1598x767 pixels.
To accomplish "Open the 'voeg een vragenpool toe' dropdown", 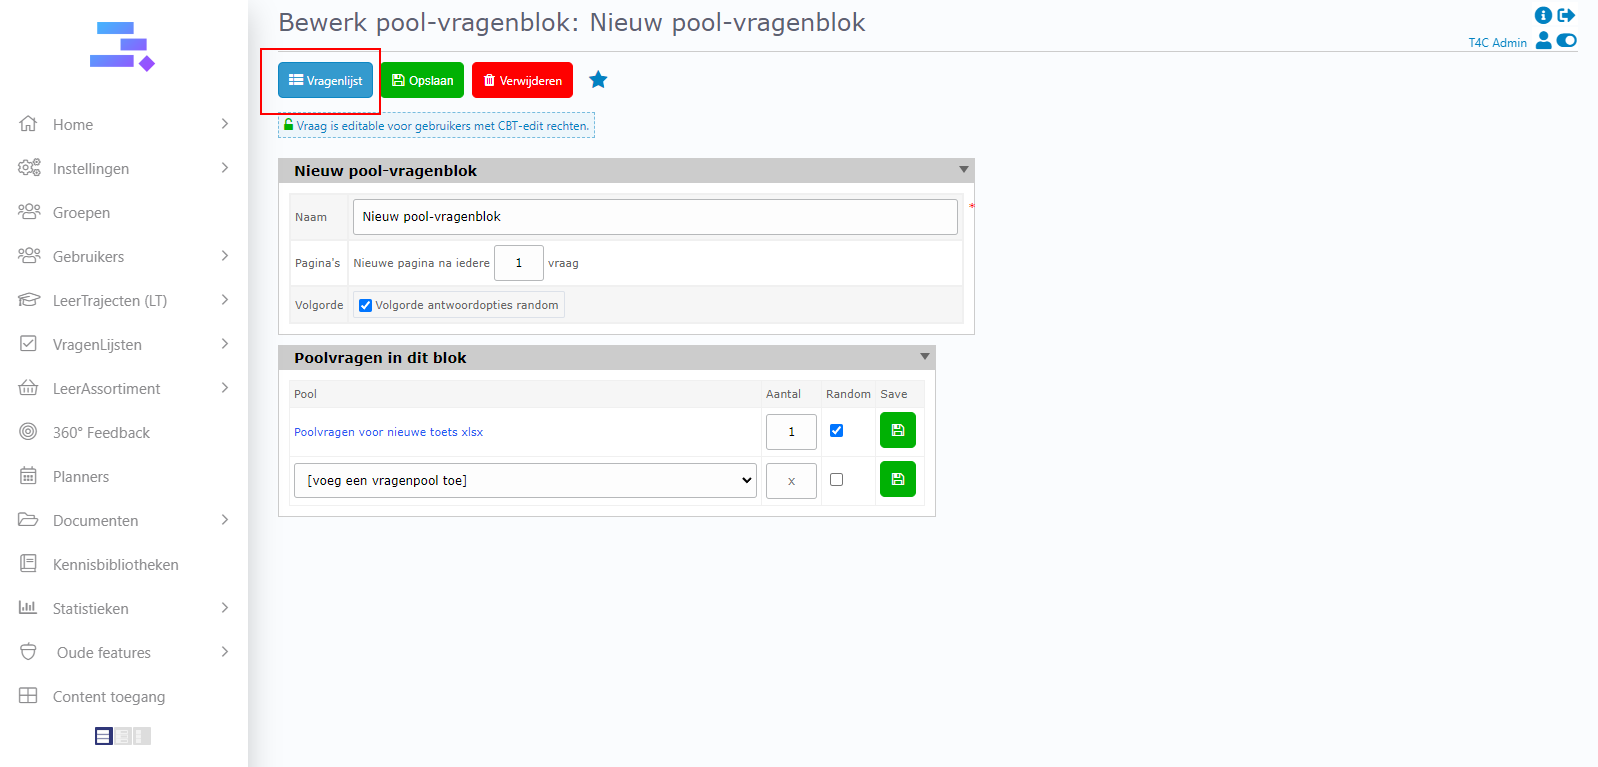I will pos(525,481).
